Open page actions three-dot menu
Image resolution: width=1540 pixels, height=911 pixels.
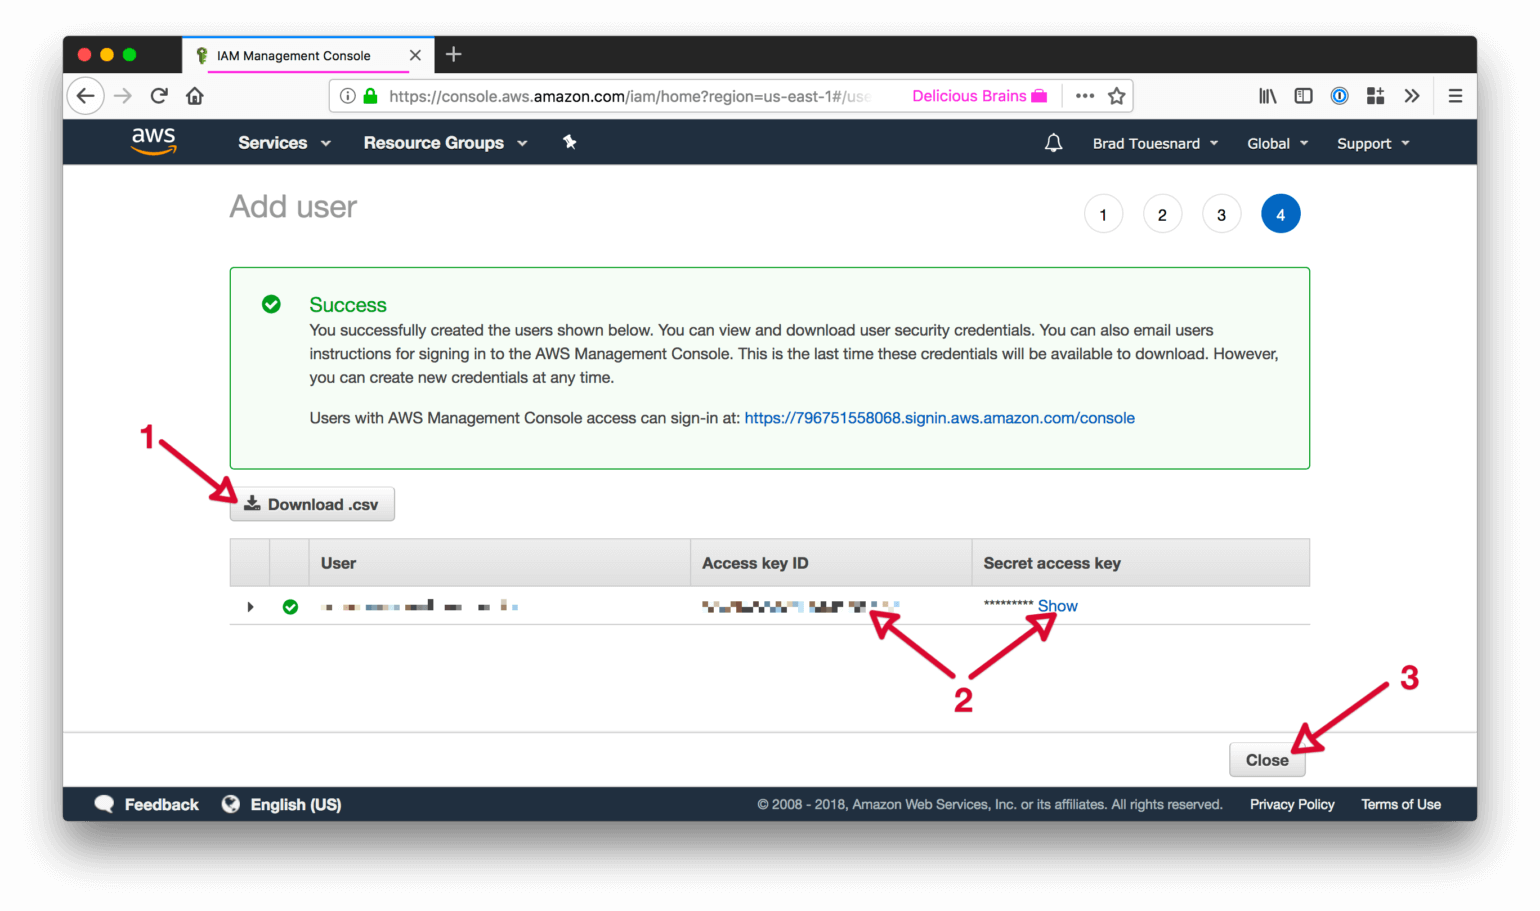click(1084, 96)
